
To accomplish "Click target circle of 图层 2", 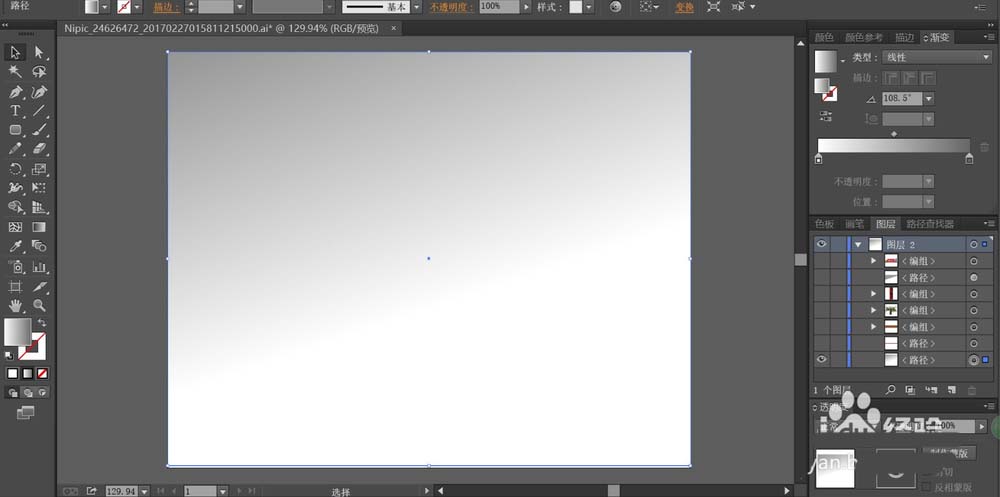I will coord(973,244).
